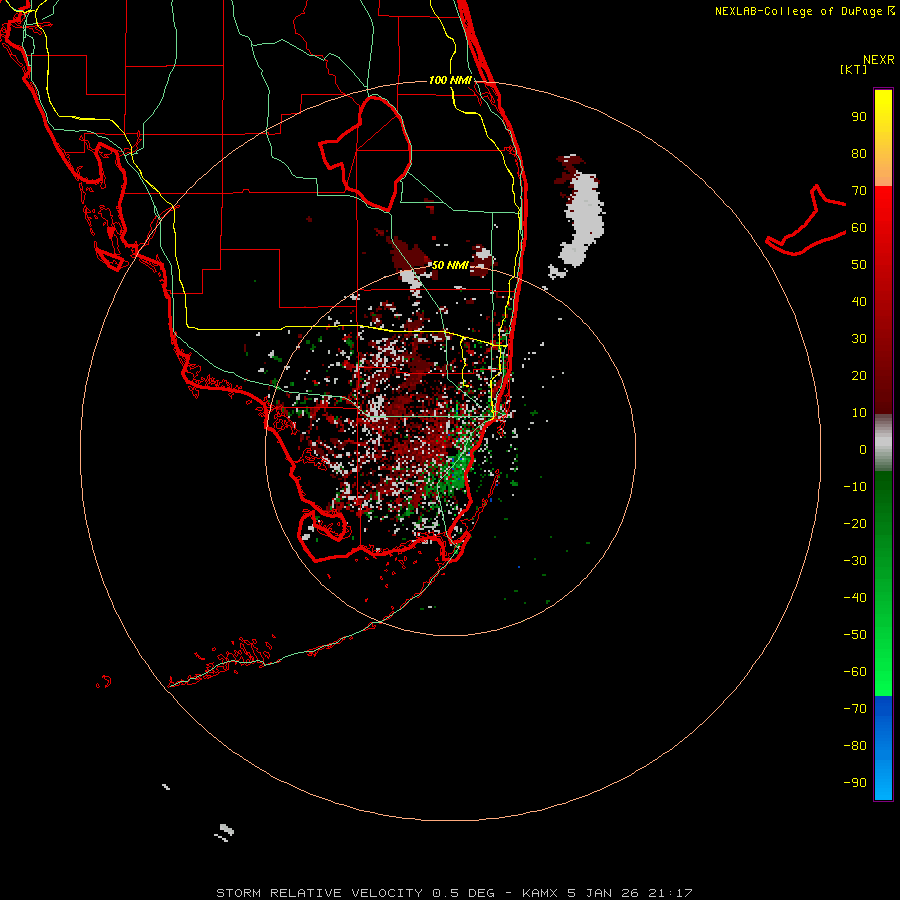This screenshot has height=900, width=900.
Task: Click the NEXLAB-College of DuPage watermark text
Action: coord(804,11)
